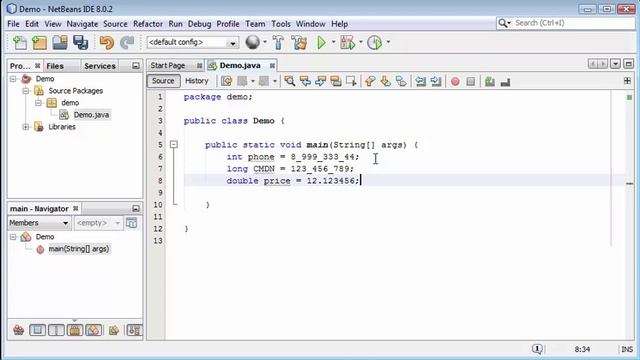Image resolution: width=640 pixels, height=360 pixels.
Task: Collapse the Source Packages node
Action: (x=26, y=91)
